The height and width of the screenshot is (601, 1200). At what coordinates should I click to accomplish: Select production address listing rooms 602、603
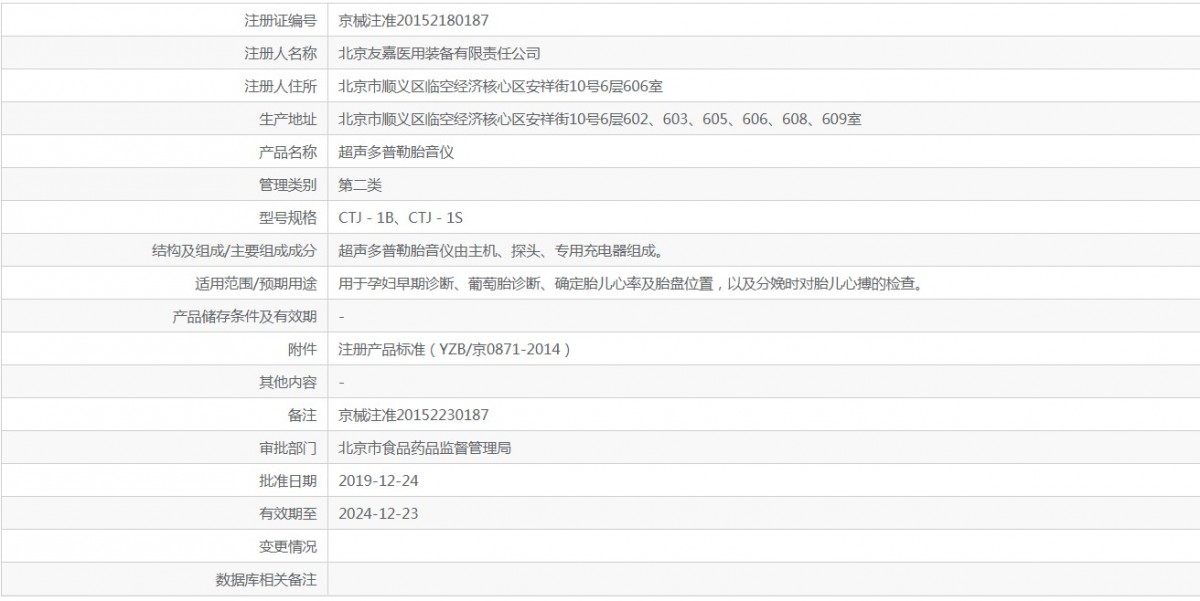click(600, 119)
